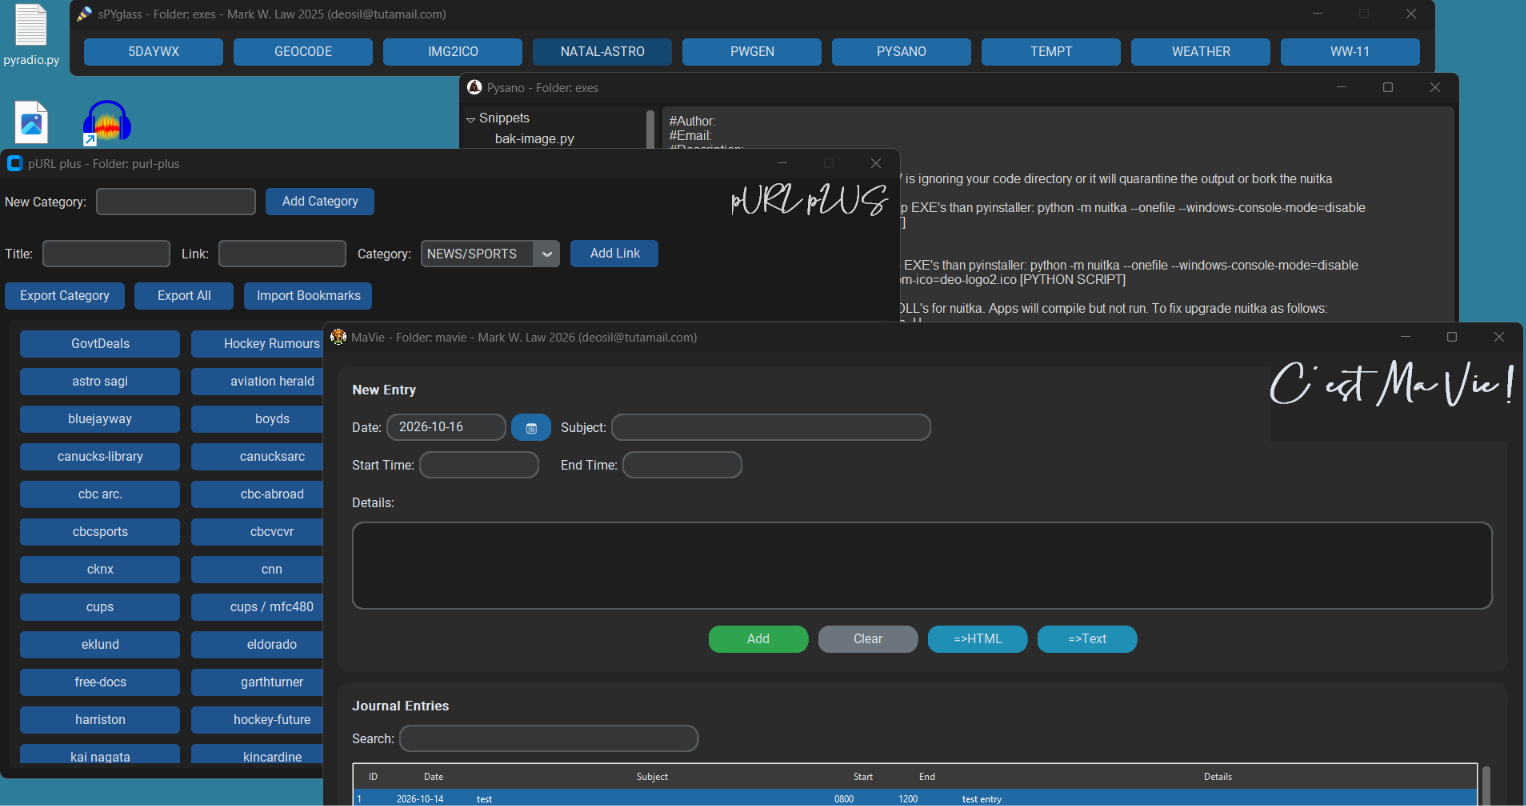Open the Audacity headphones desktop shortcut
Viewport: 1526px width, 806px height.
107,123
